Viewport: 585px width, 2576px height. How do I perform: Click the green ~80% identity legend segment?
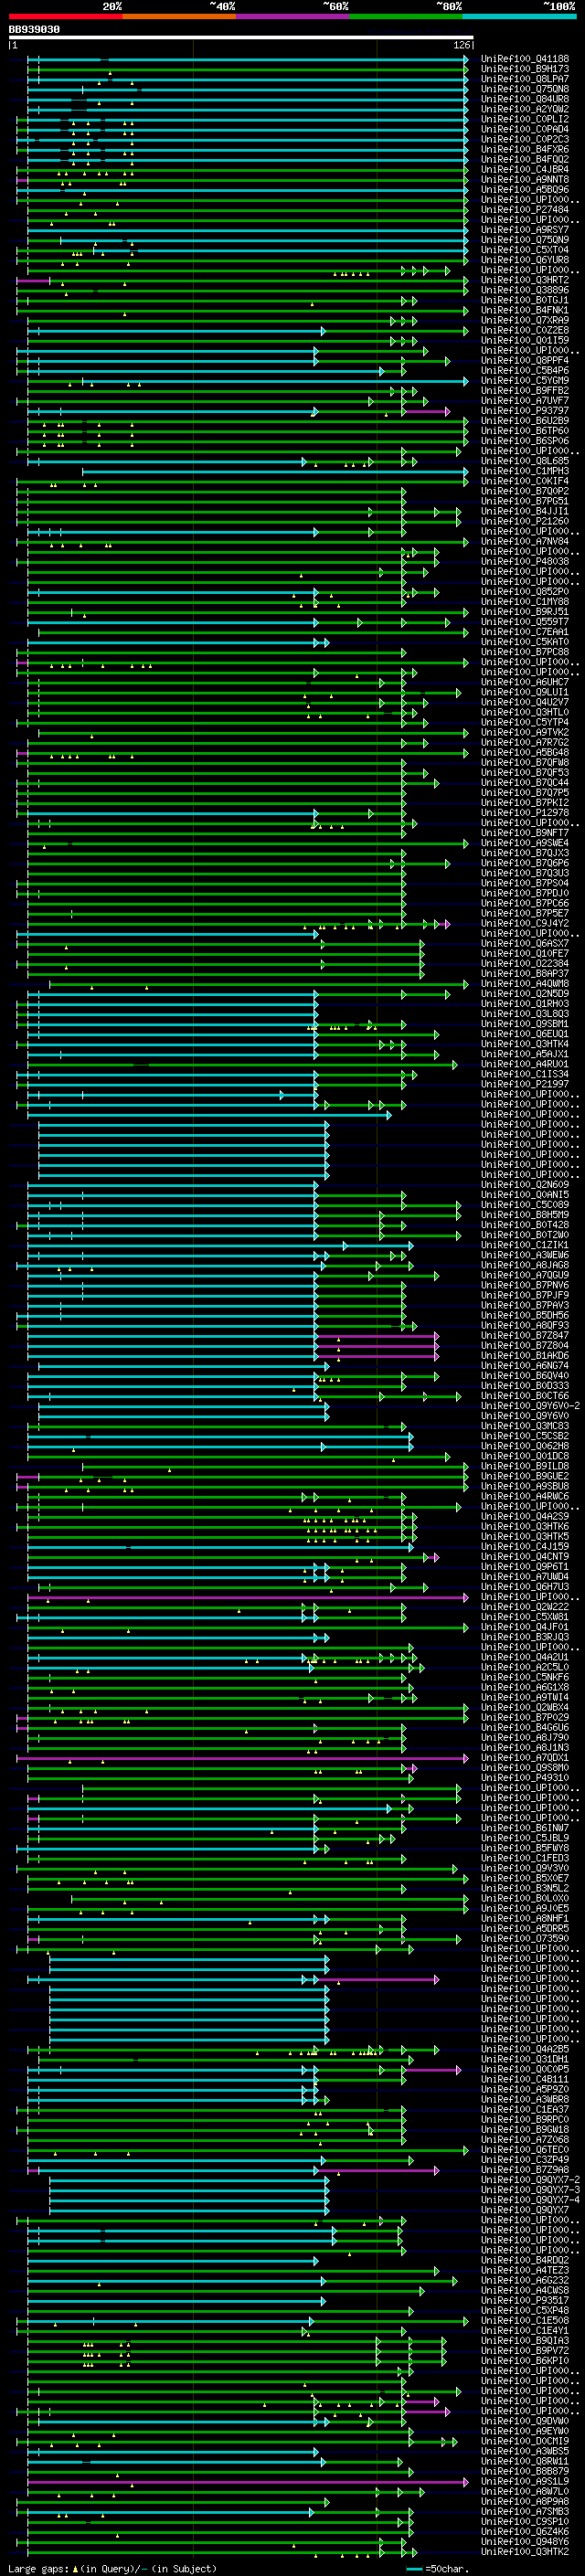406,16
